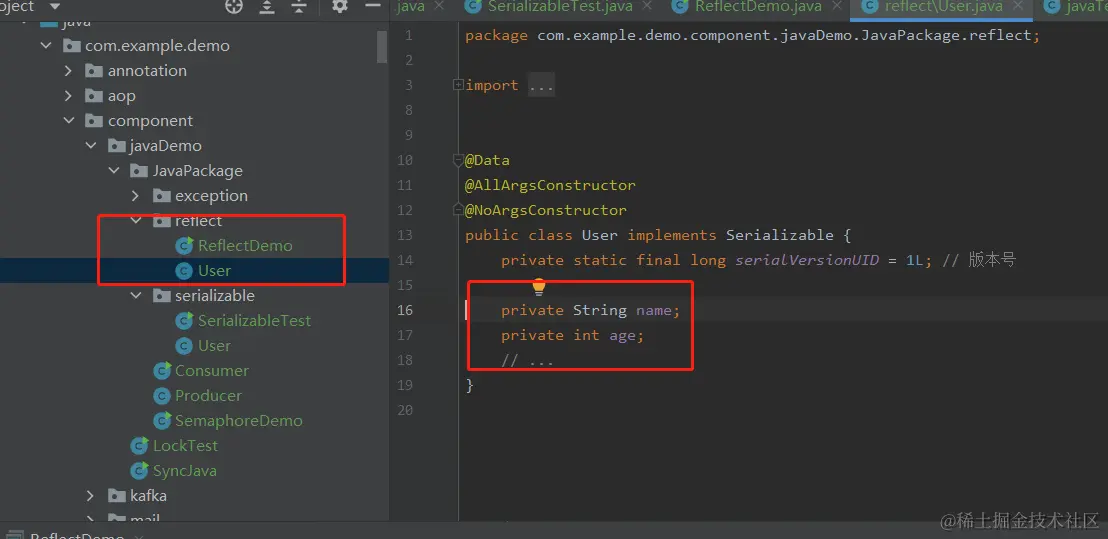Select the annotation package

147,71
